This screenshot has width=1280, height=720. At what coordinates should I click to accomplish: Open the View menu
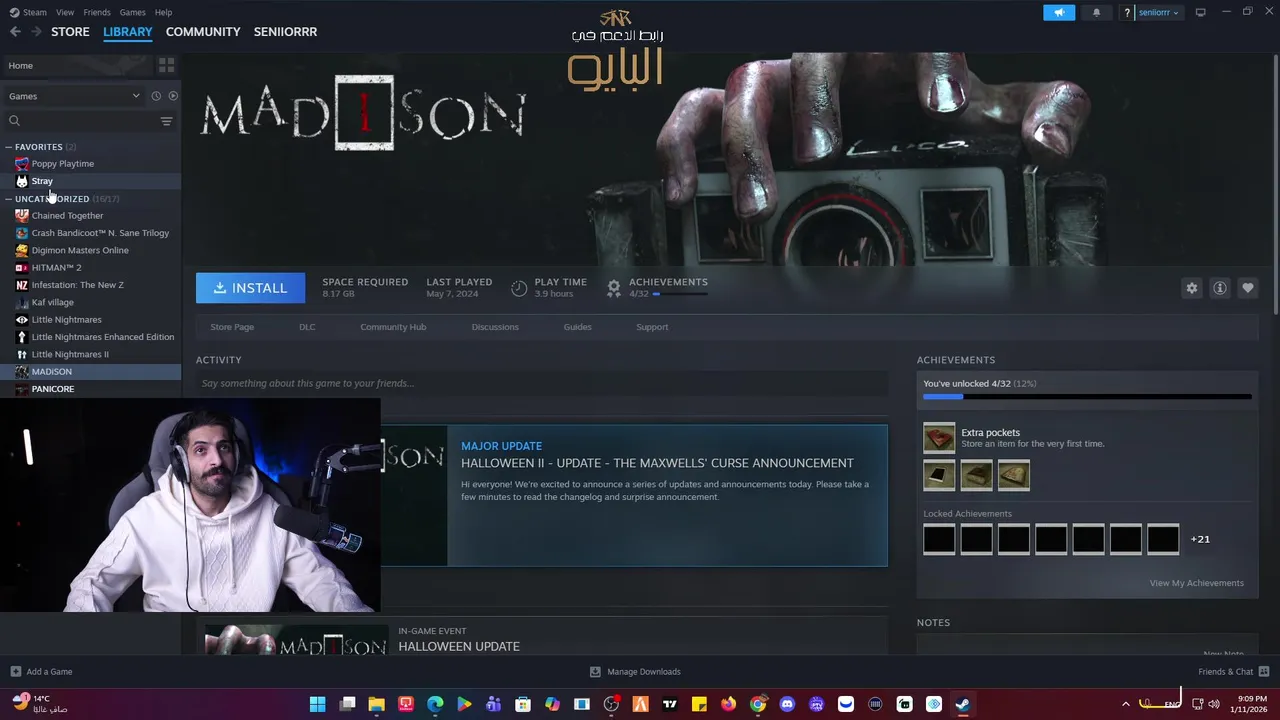pos(65,12)
